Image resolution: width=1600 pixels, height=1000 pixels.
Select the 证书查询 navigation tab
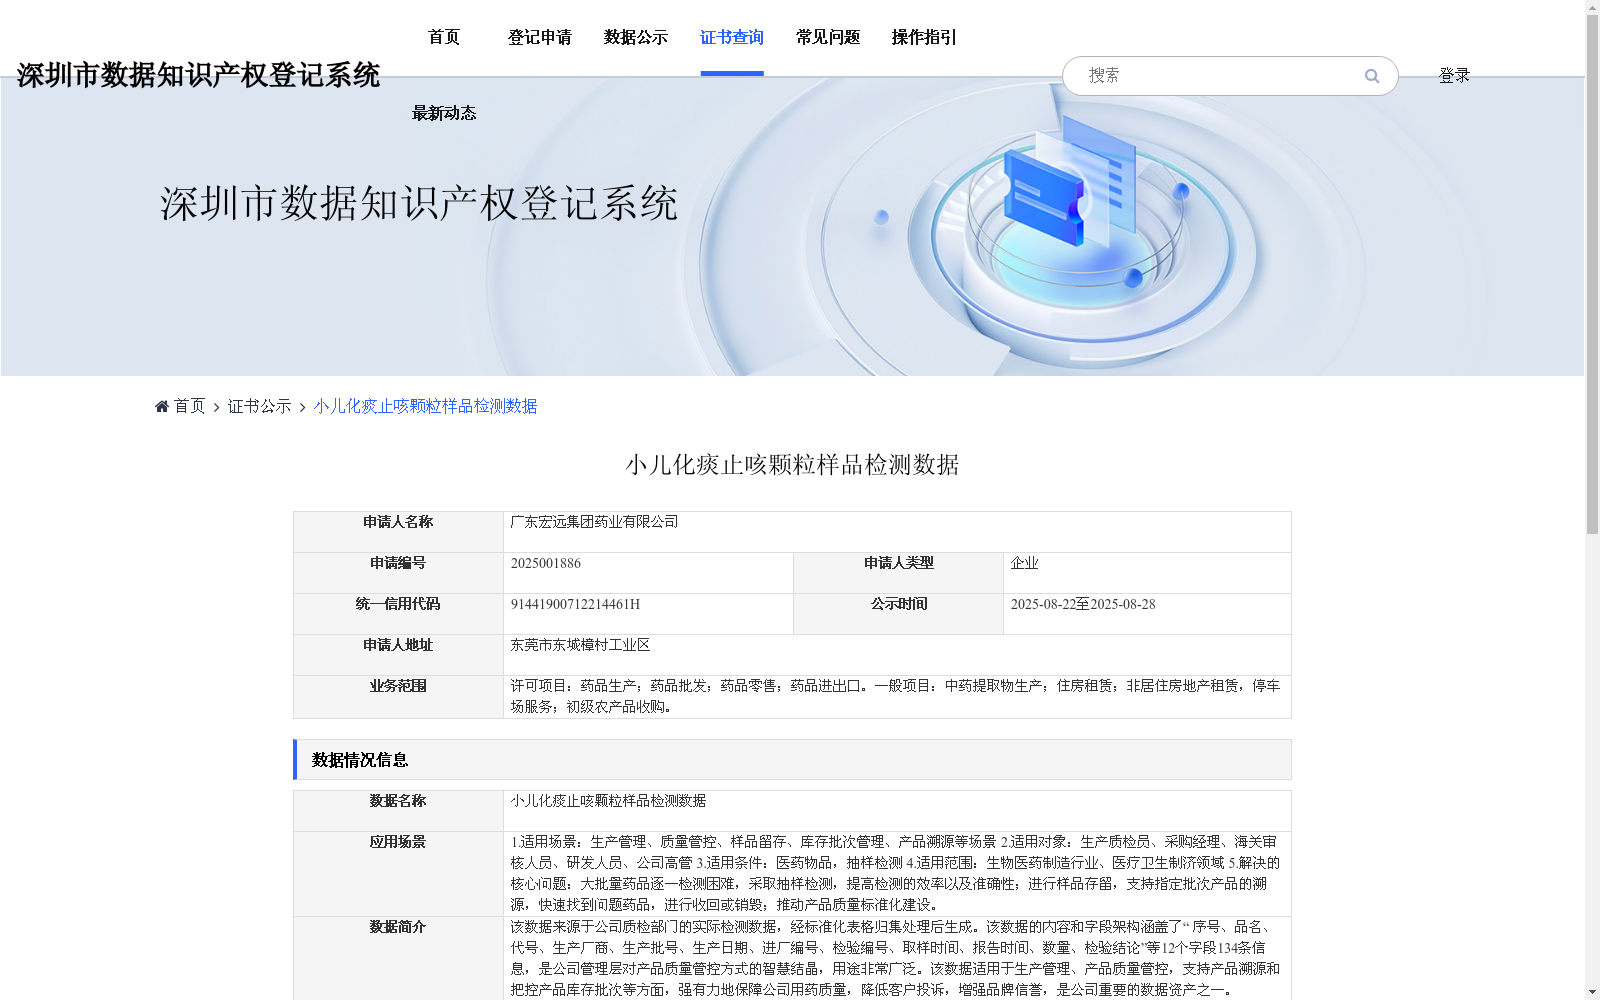click(732, 37)
